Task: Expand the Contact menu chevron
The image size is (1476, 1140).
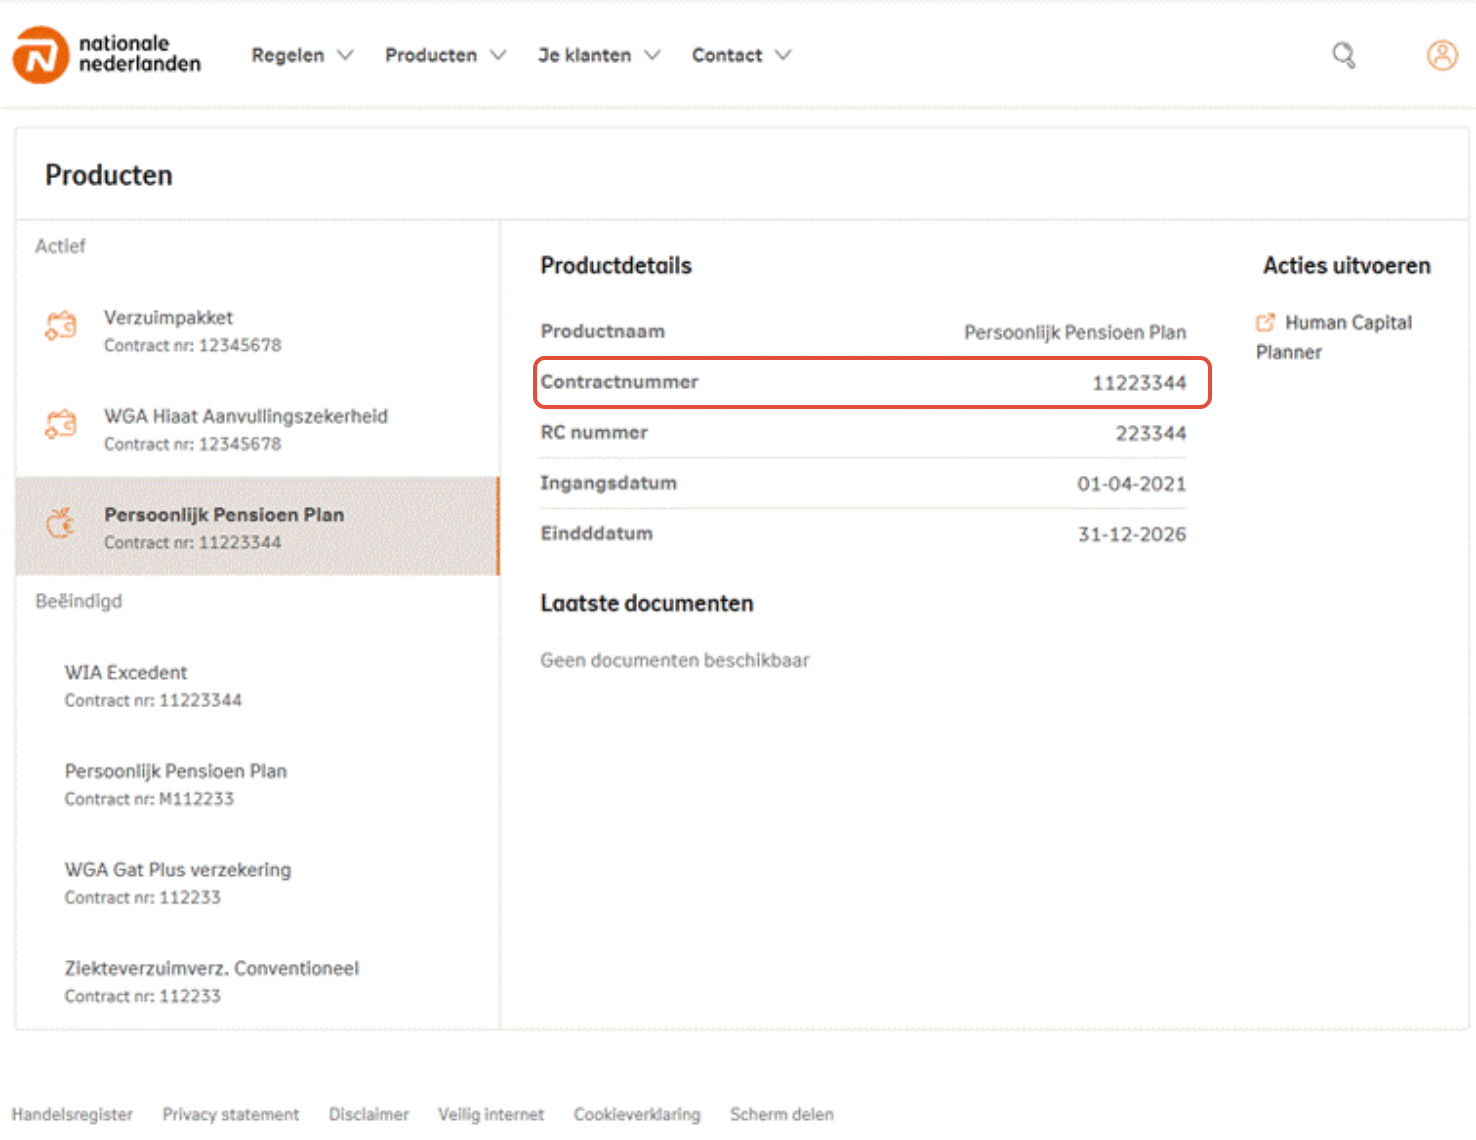Action: (x=783, y=55)
